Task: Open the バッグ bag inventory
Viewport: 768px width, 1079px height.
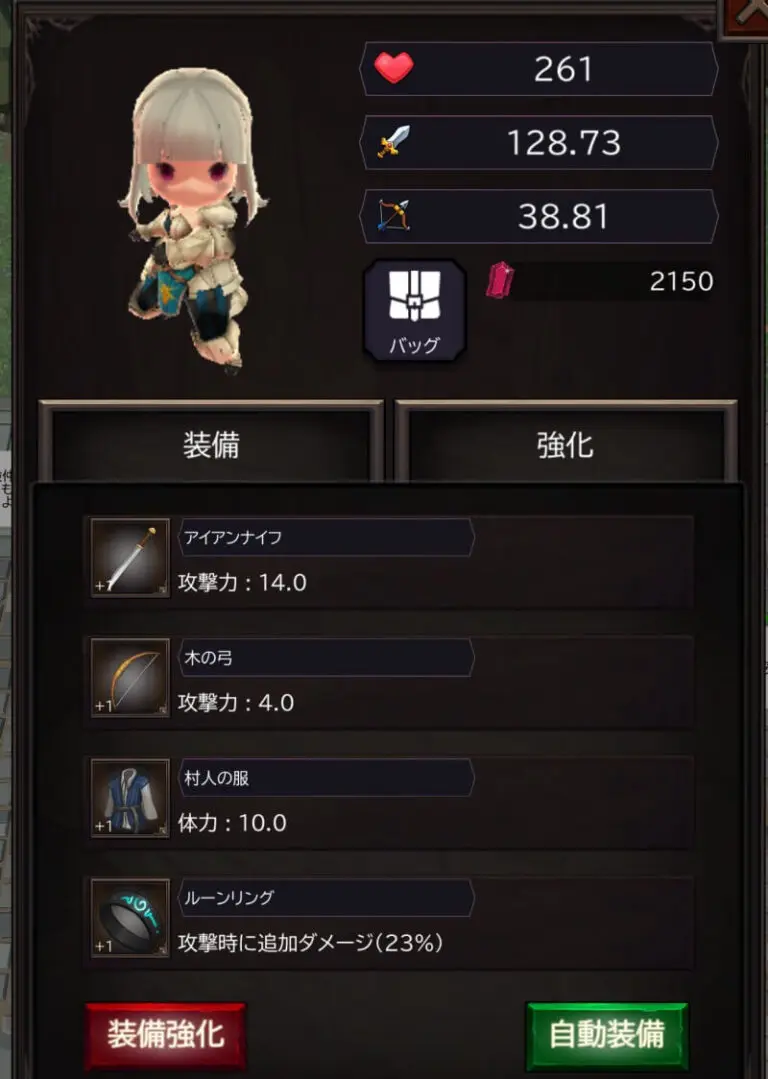Action: [414, 310]
